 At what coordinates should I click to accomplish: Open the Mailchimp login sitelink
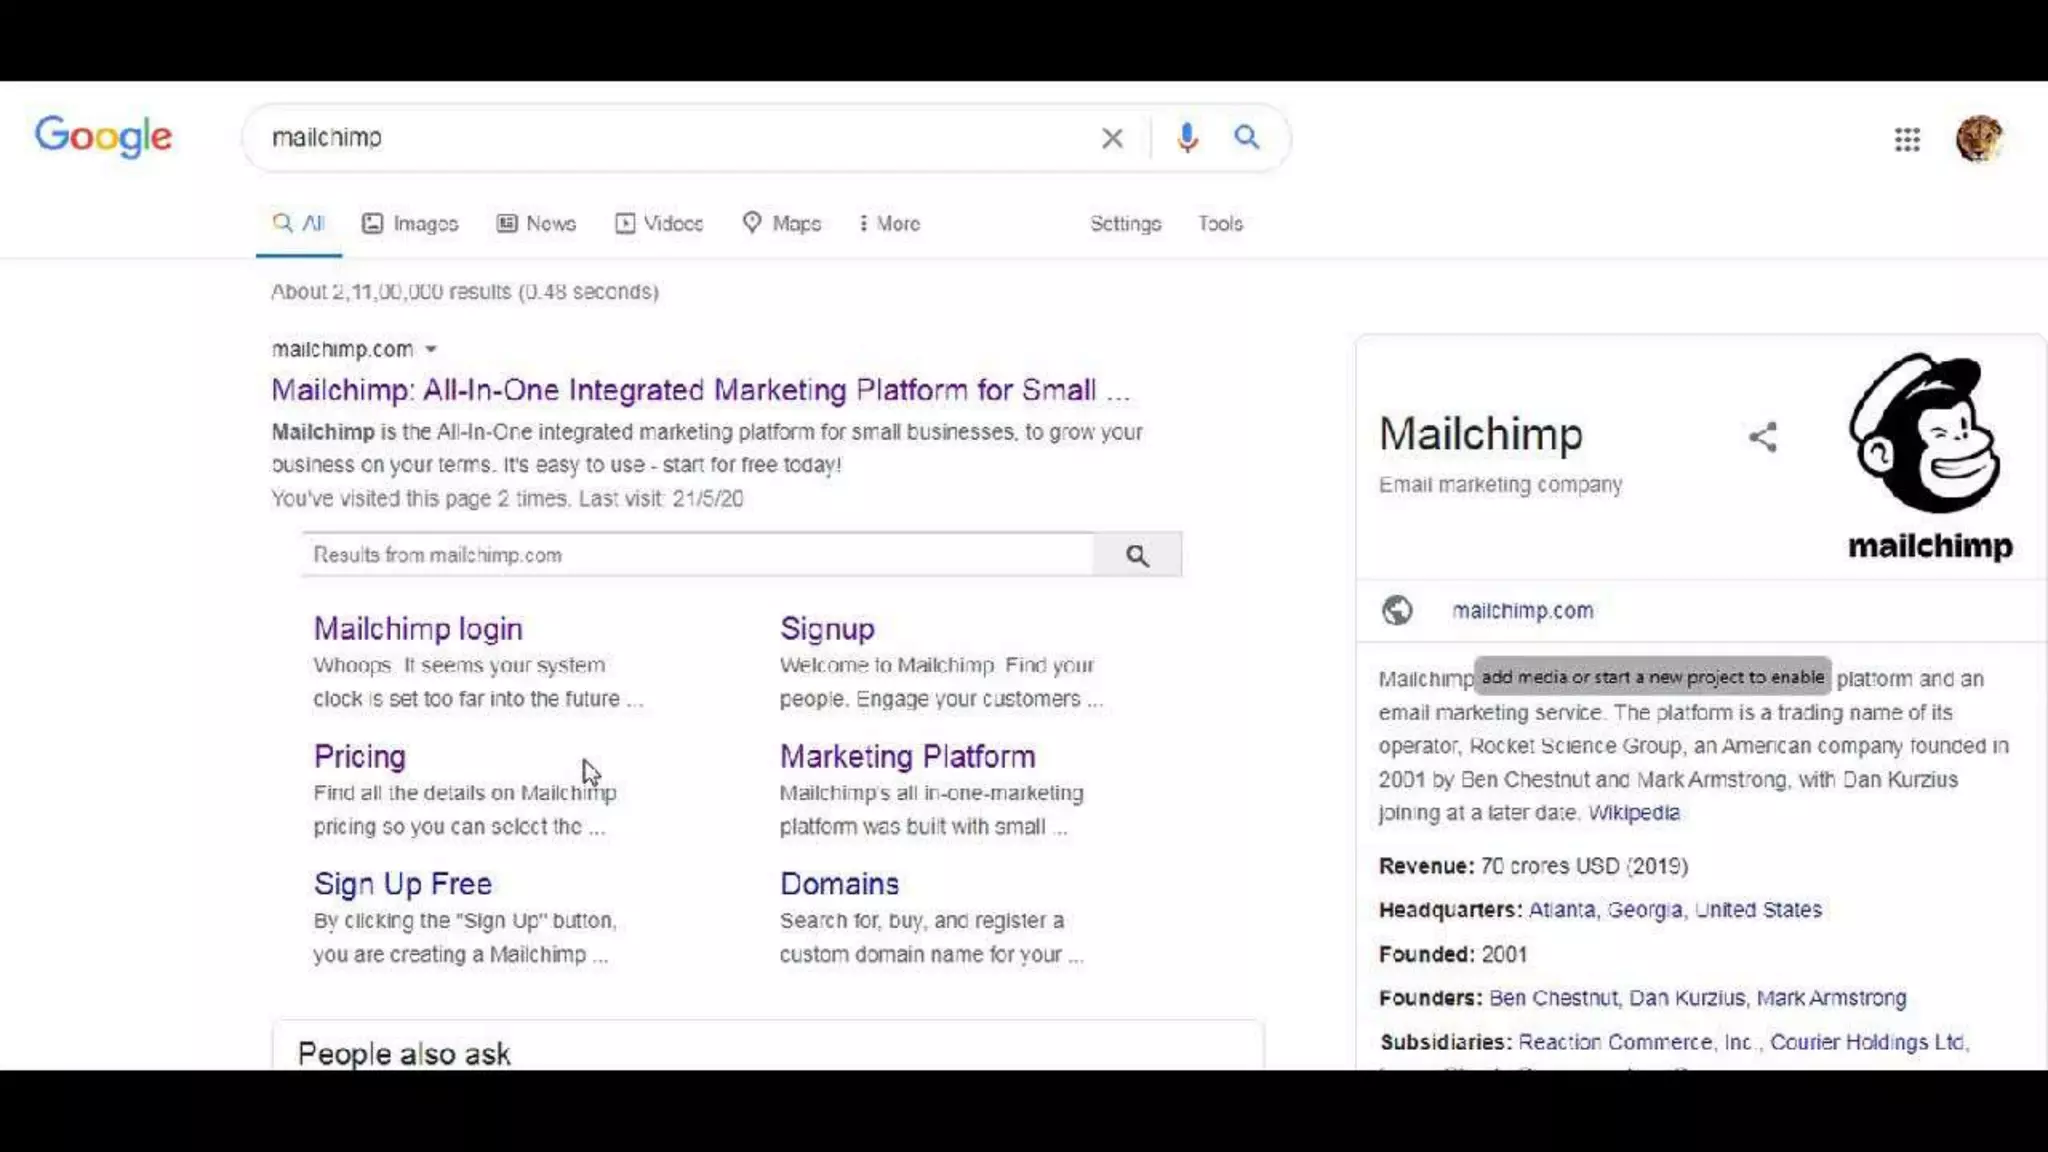pyautogui.click(x=418, y=629)
